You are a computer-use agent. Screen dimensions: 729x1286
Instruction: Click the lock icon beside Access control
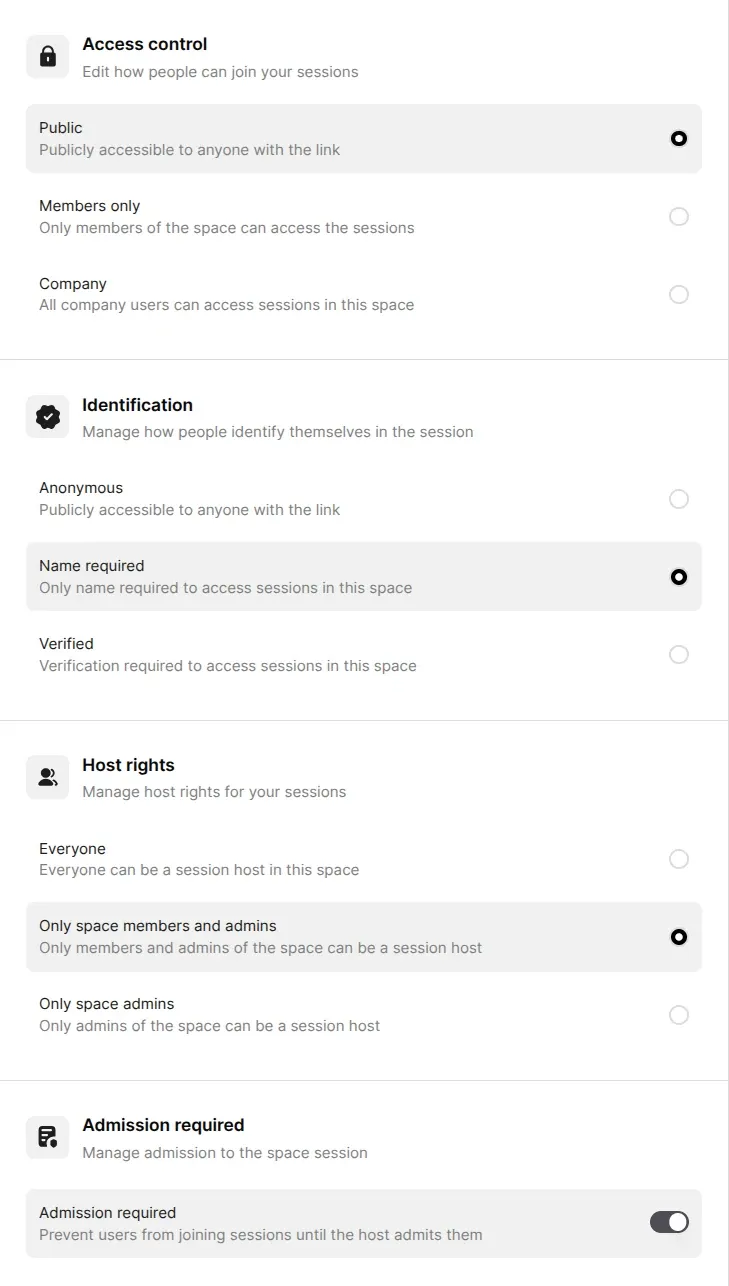click(x=47, y=56)
